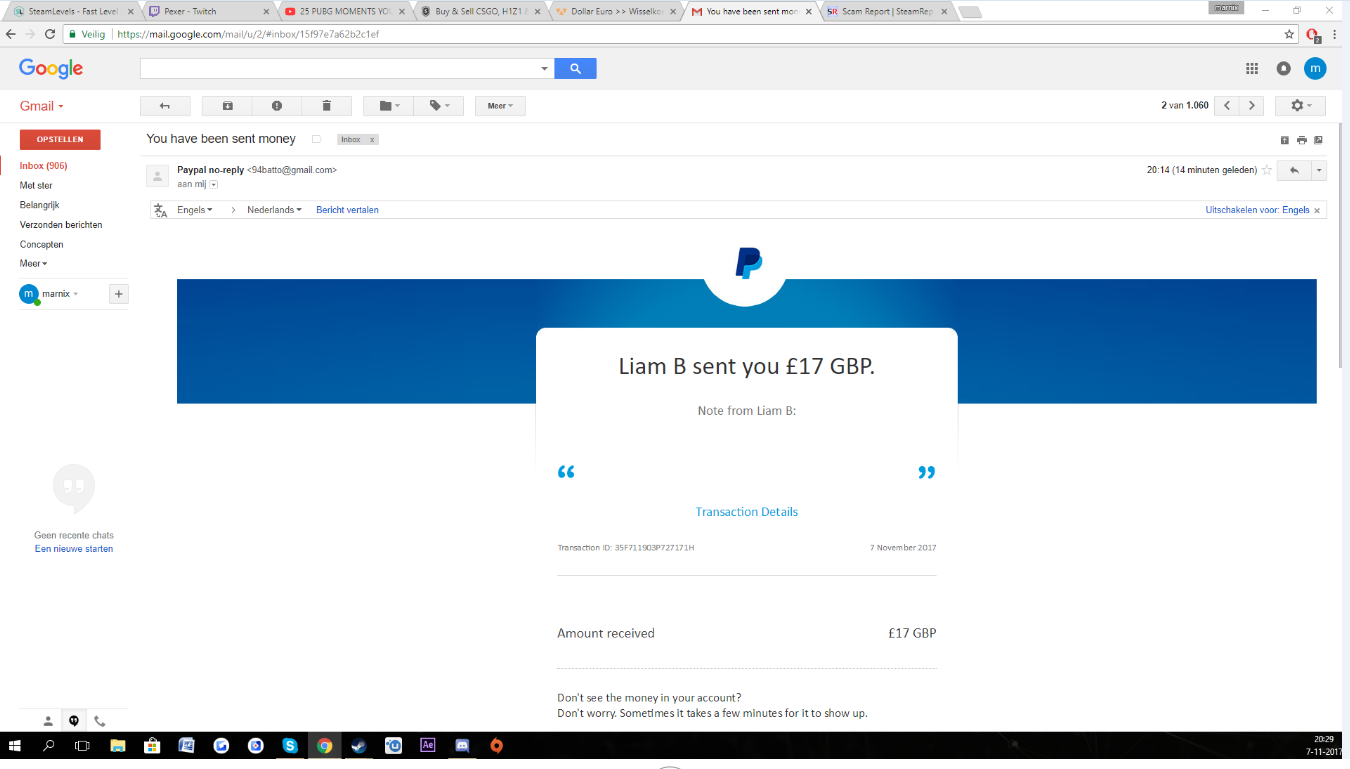This screenshot has height=769, width=1350.
Task: Click the Bericht vertalen link
Action: [347, 210]
